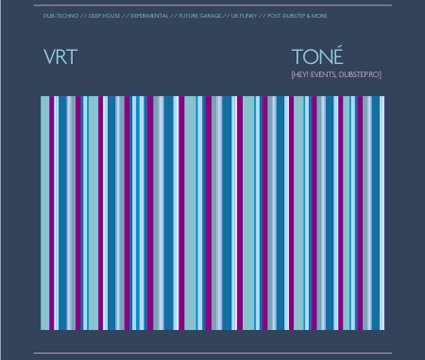Image resolution: width=425 pixels, height=360 pixels.
Task: Click the rightmost pale blue stripe
Action: (382, 213)
